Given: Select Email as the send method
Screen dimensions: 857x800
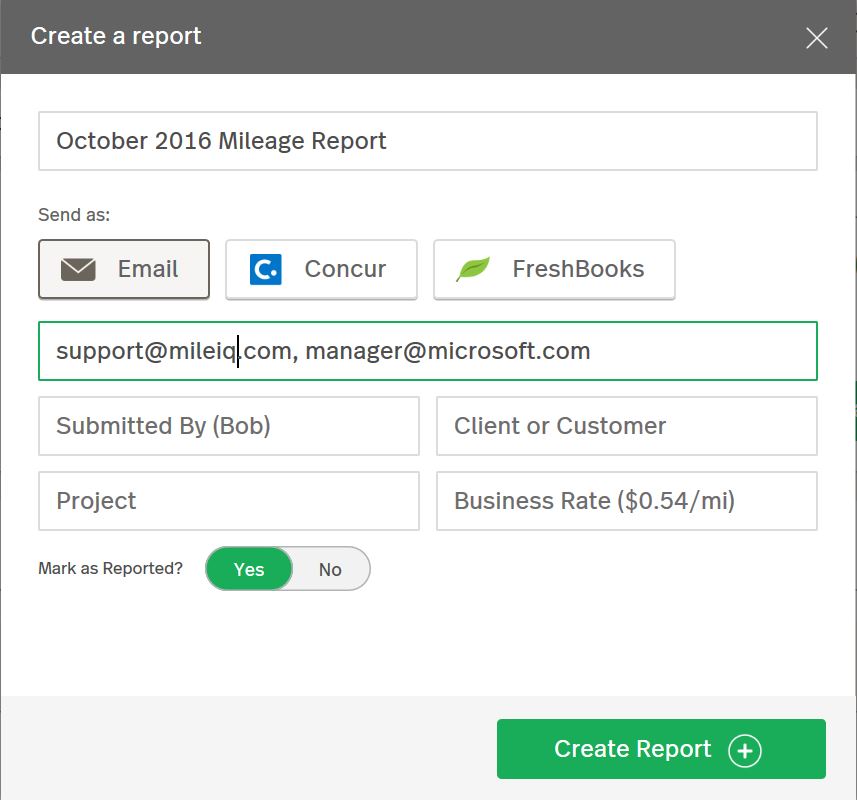Looking at the screenshot, I should tap(124, 269).
